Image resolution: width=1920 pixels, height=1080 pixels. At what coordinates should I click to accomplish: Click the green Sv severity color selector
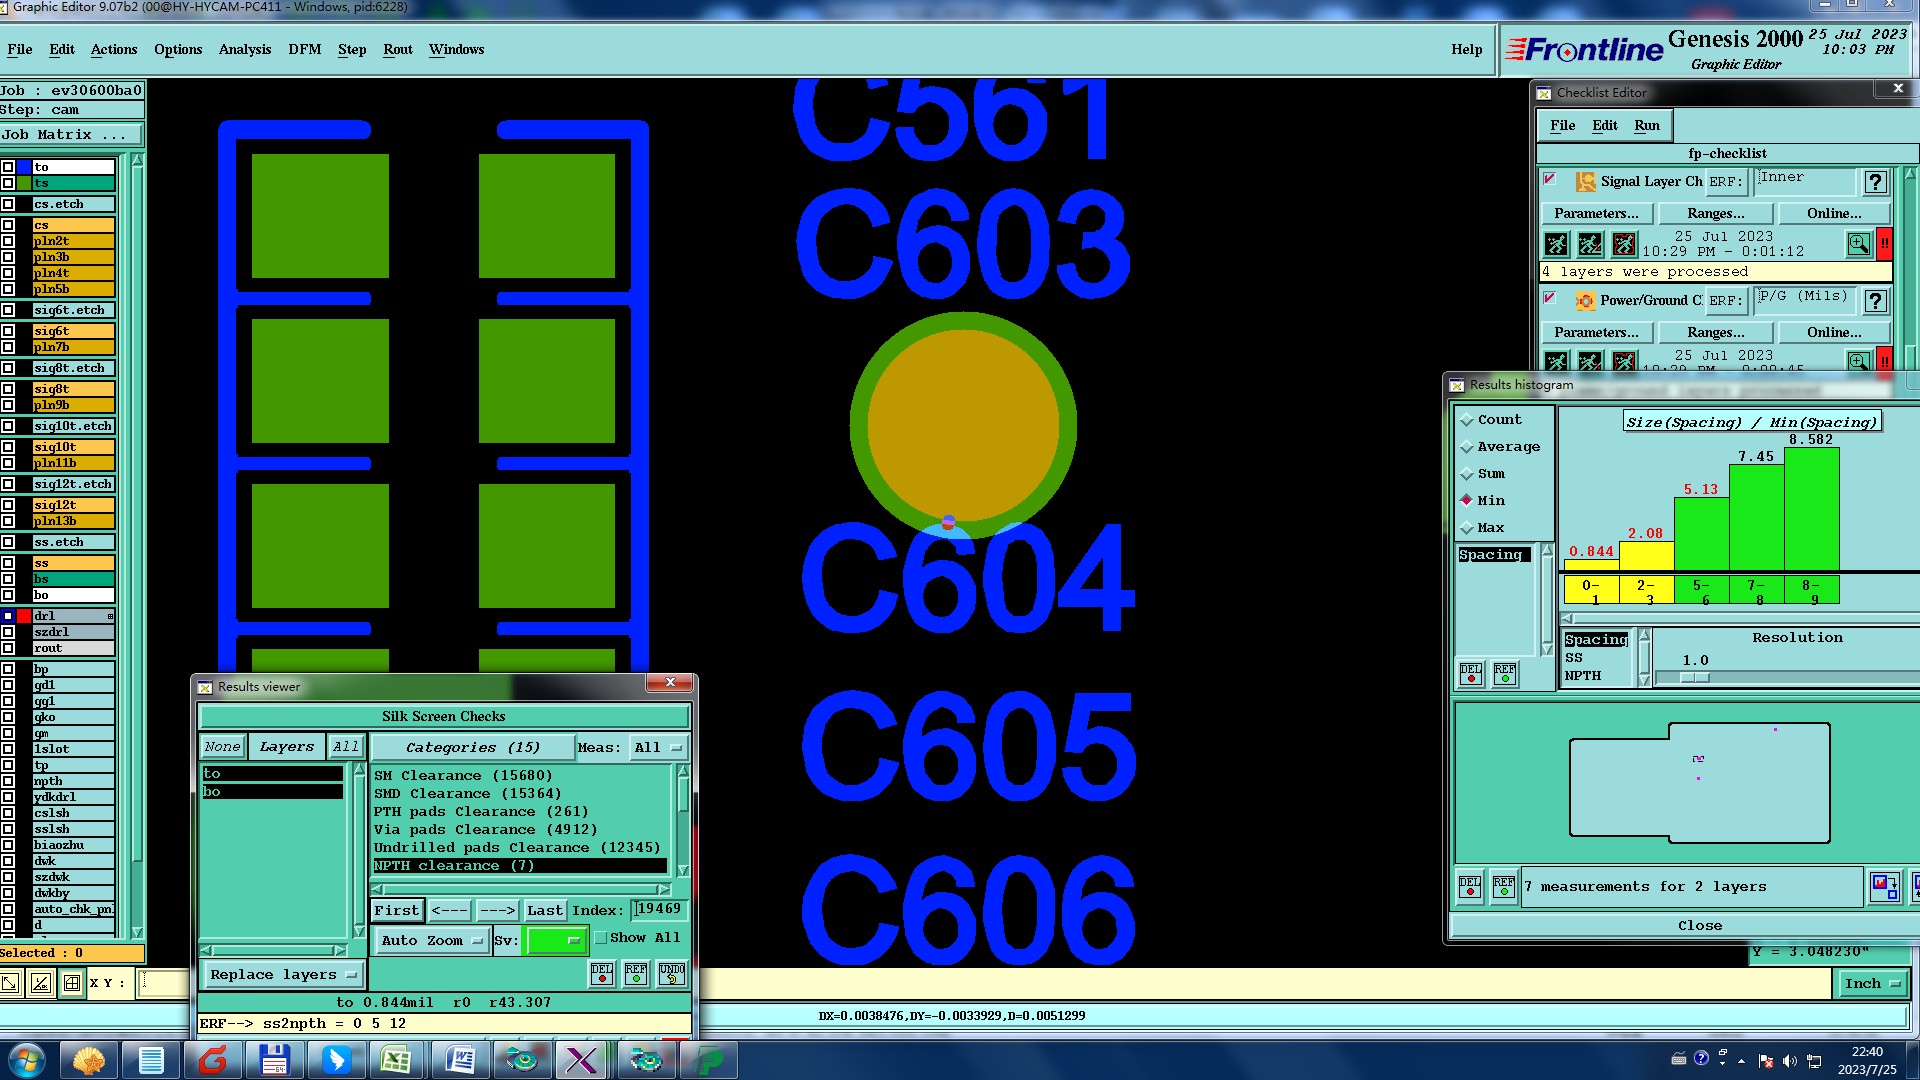556,941
